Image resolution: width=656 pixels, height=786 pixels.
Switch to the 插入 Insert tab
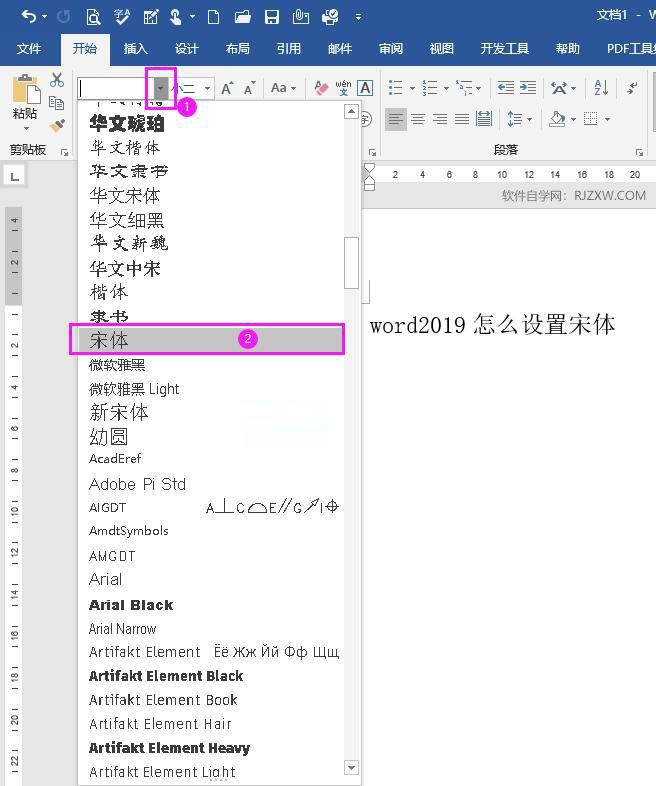point(136,49)
